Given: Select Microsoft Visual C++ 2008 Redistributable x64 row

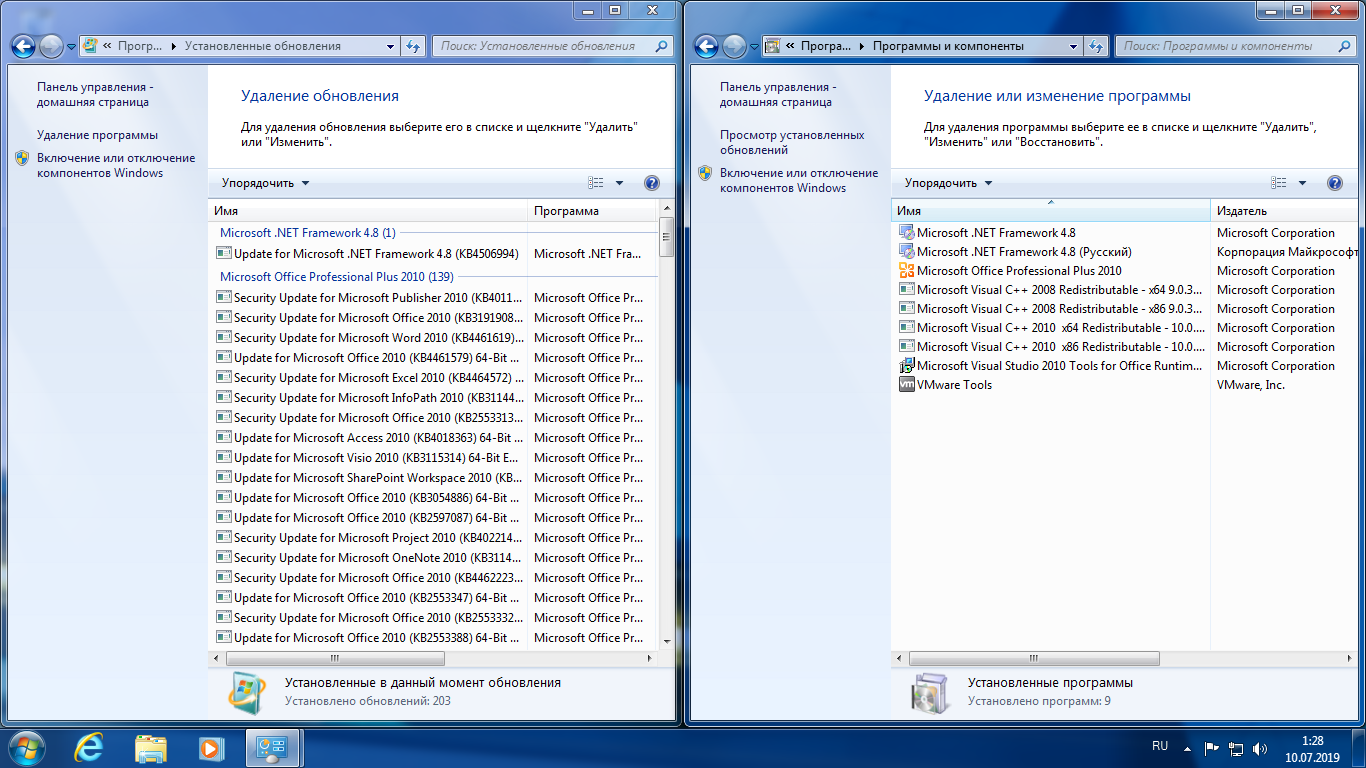Looking at the screenshot, I should click(x=1126, y=290).
